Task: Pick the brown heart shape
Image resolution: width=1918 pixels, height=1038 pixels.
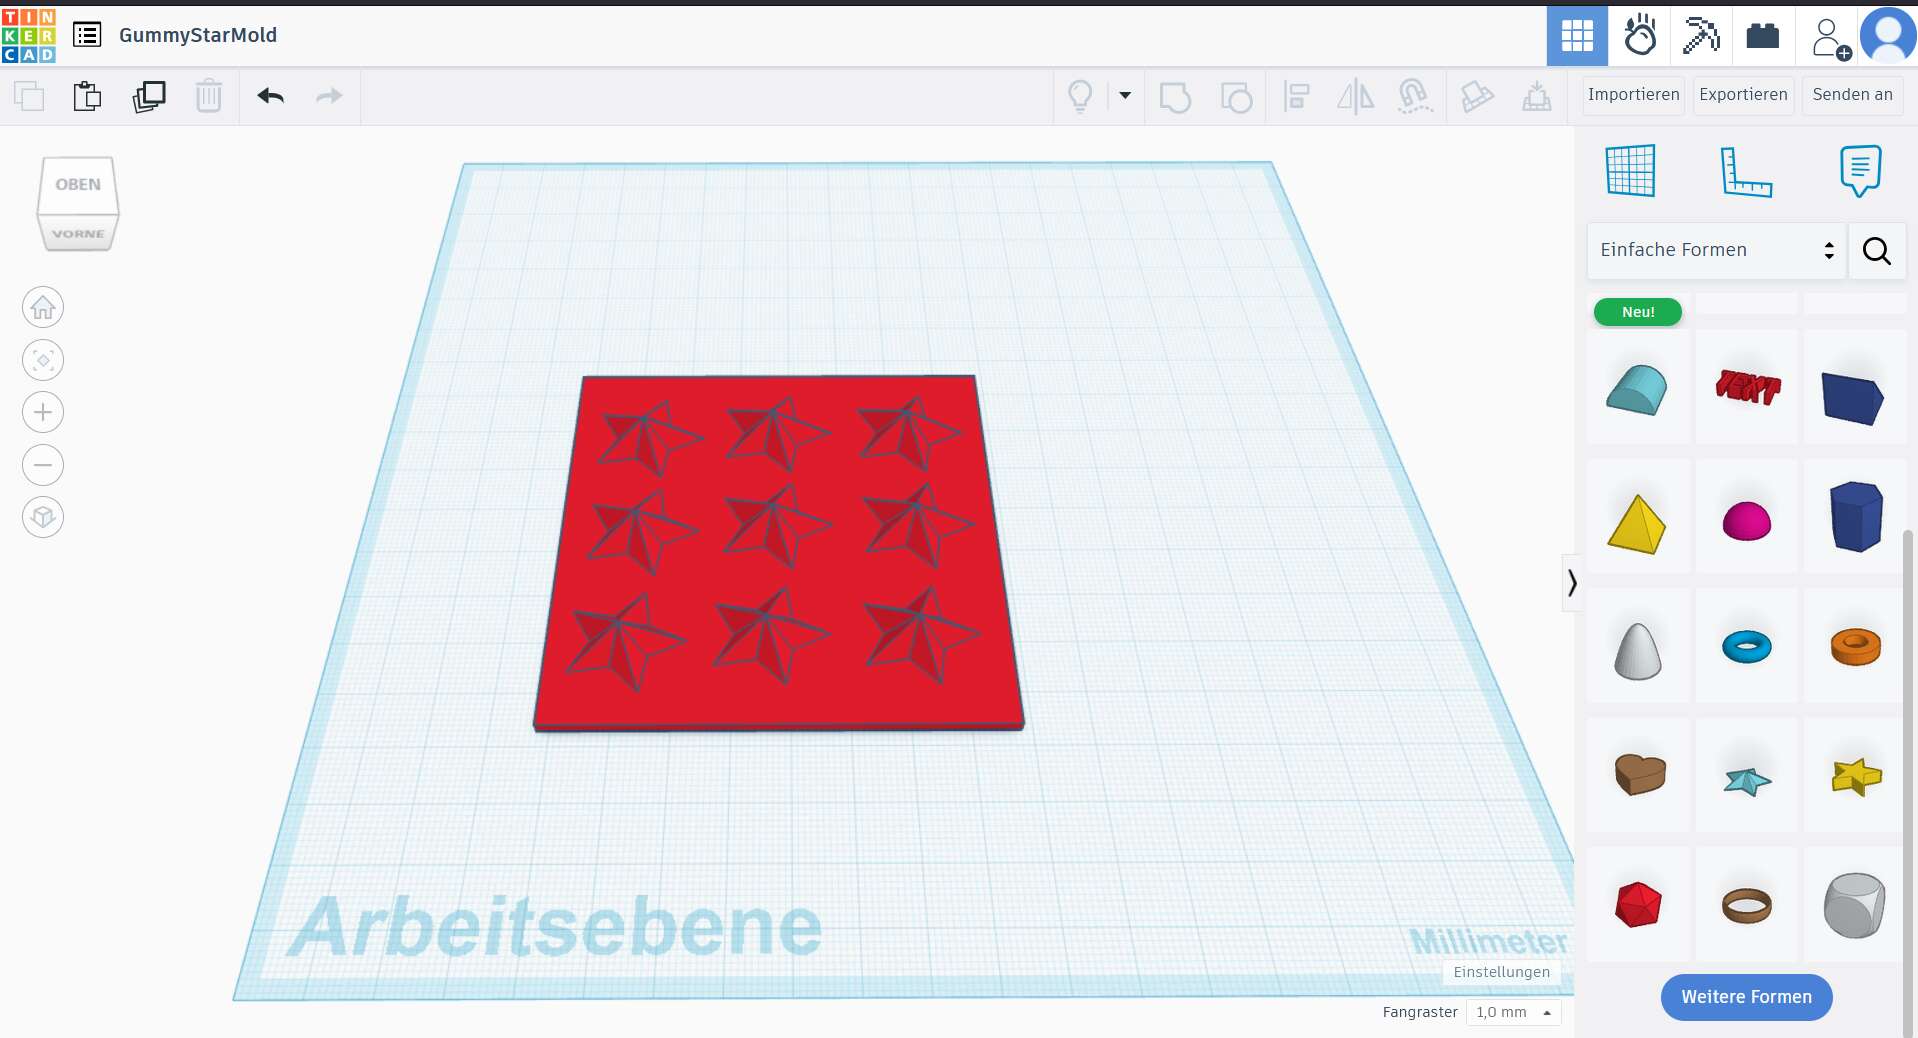Action: (x=1640, y=774)
